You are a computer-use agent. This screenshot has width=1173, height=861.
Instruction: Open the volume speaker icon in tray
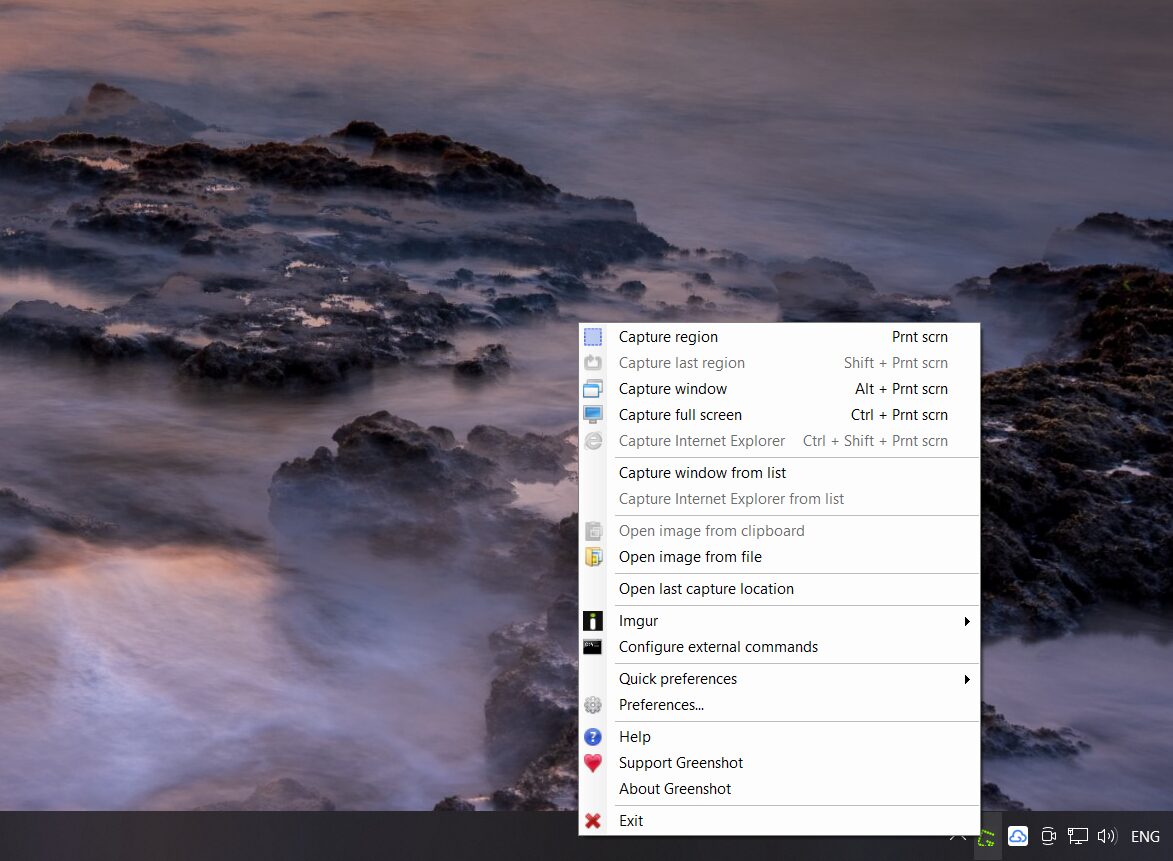1106,837
